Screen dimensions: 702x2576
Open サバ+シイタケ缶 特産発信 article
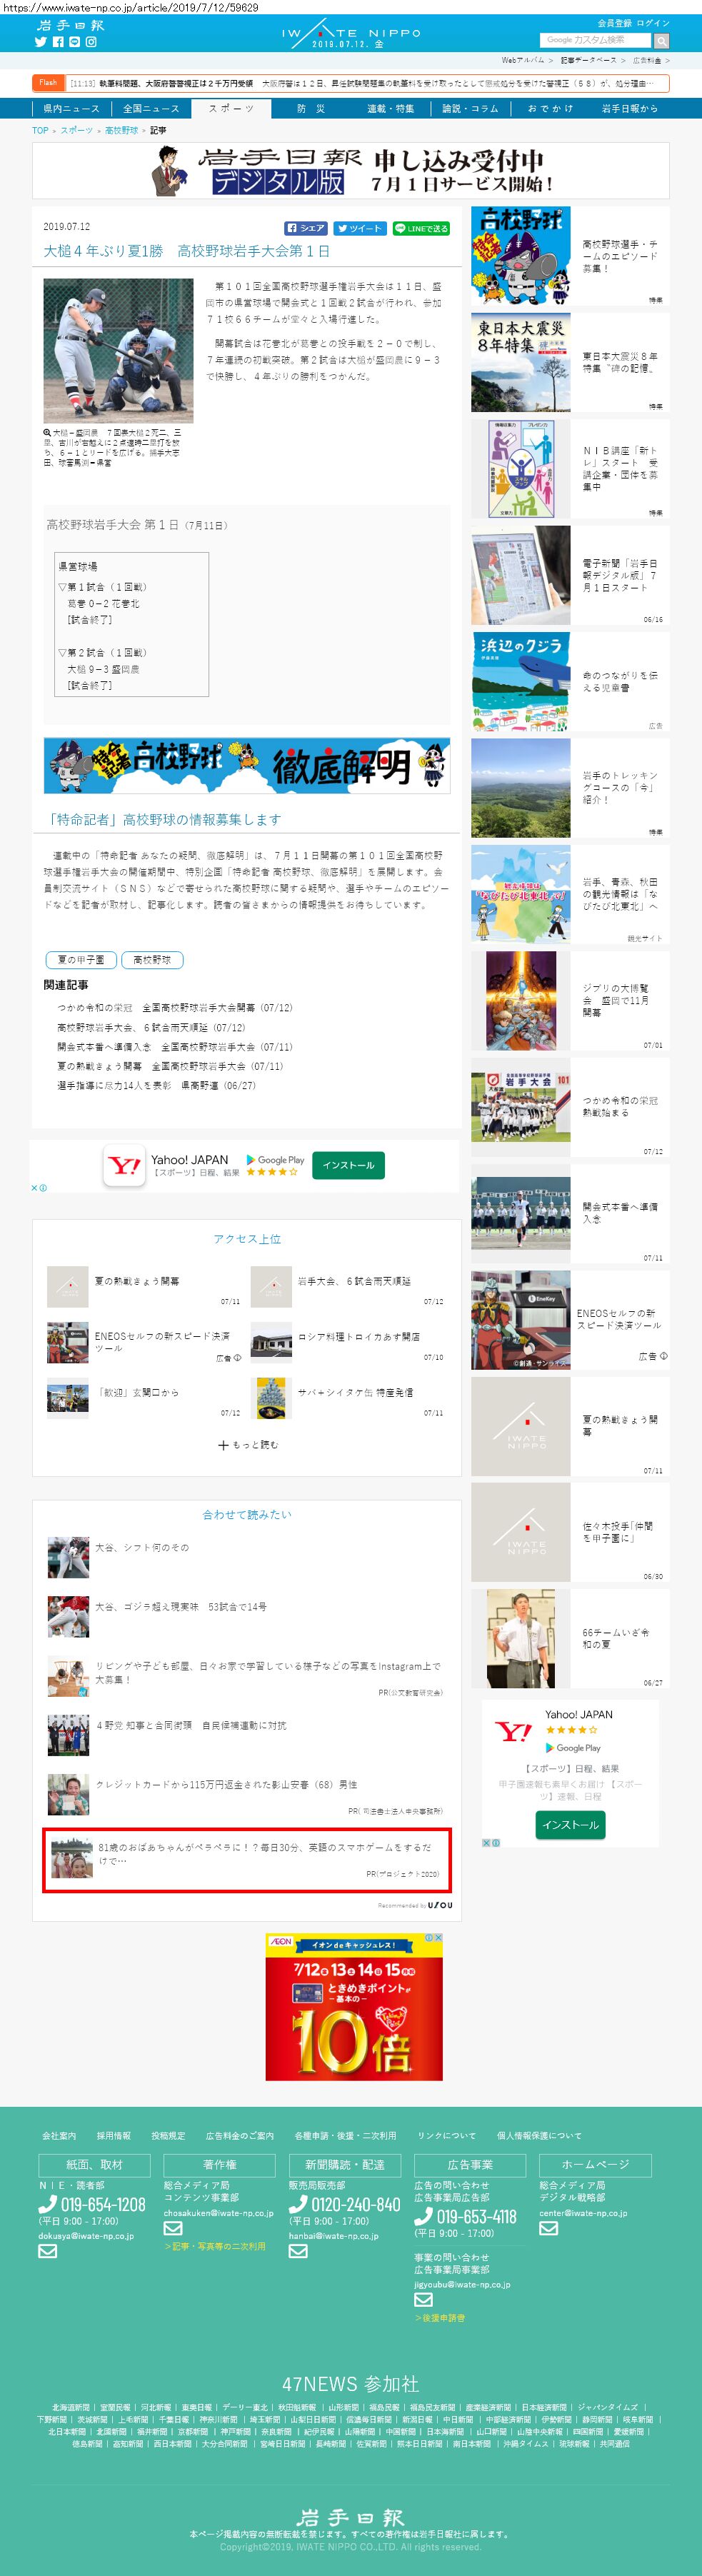pos(355,1392)
